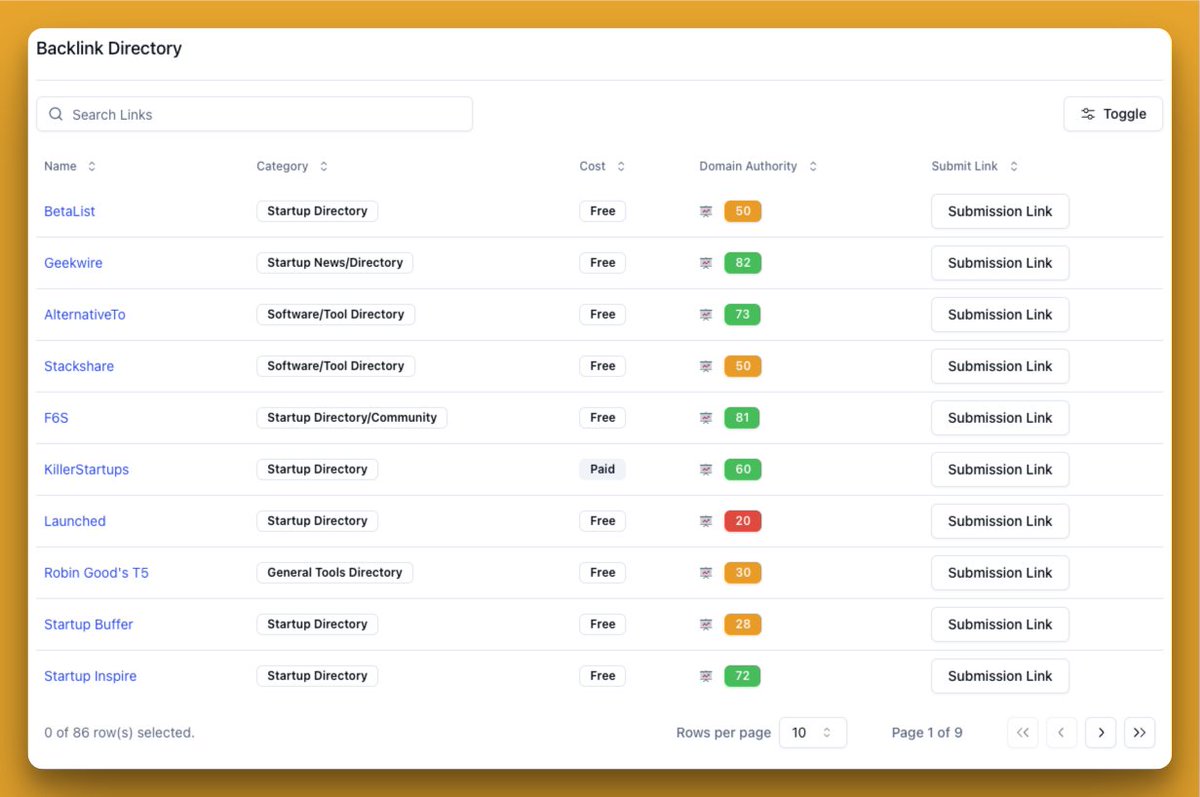Click the Moz icon in the Startup Buffer row
Viewport: 1200px width, 797px height.
(x=706, y=624)
